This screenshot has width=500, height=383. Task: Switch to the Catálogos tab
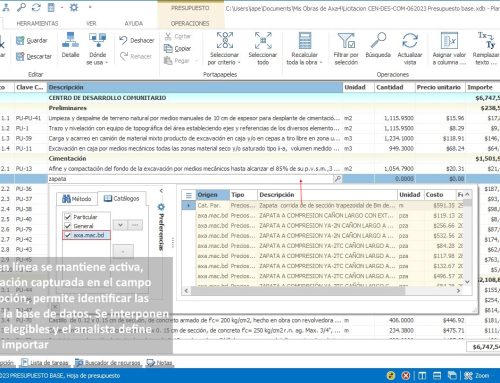click(122, 198)
